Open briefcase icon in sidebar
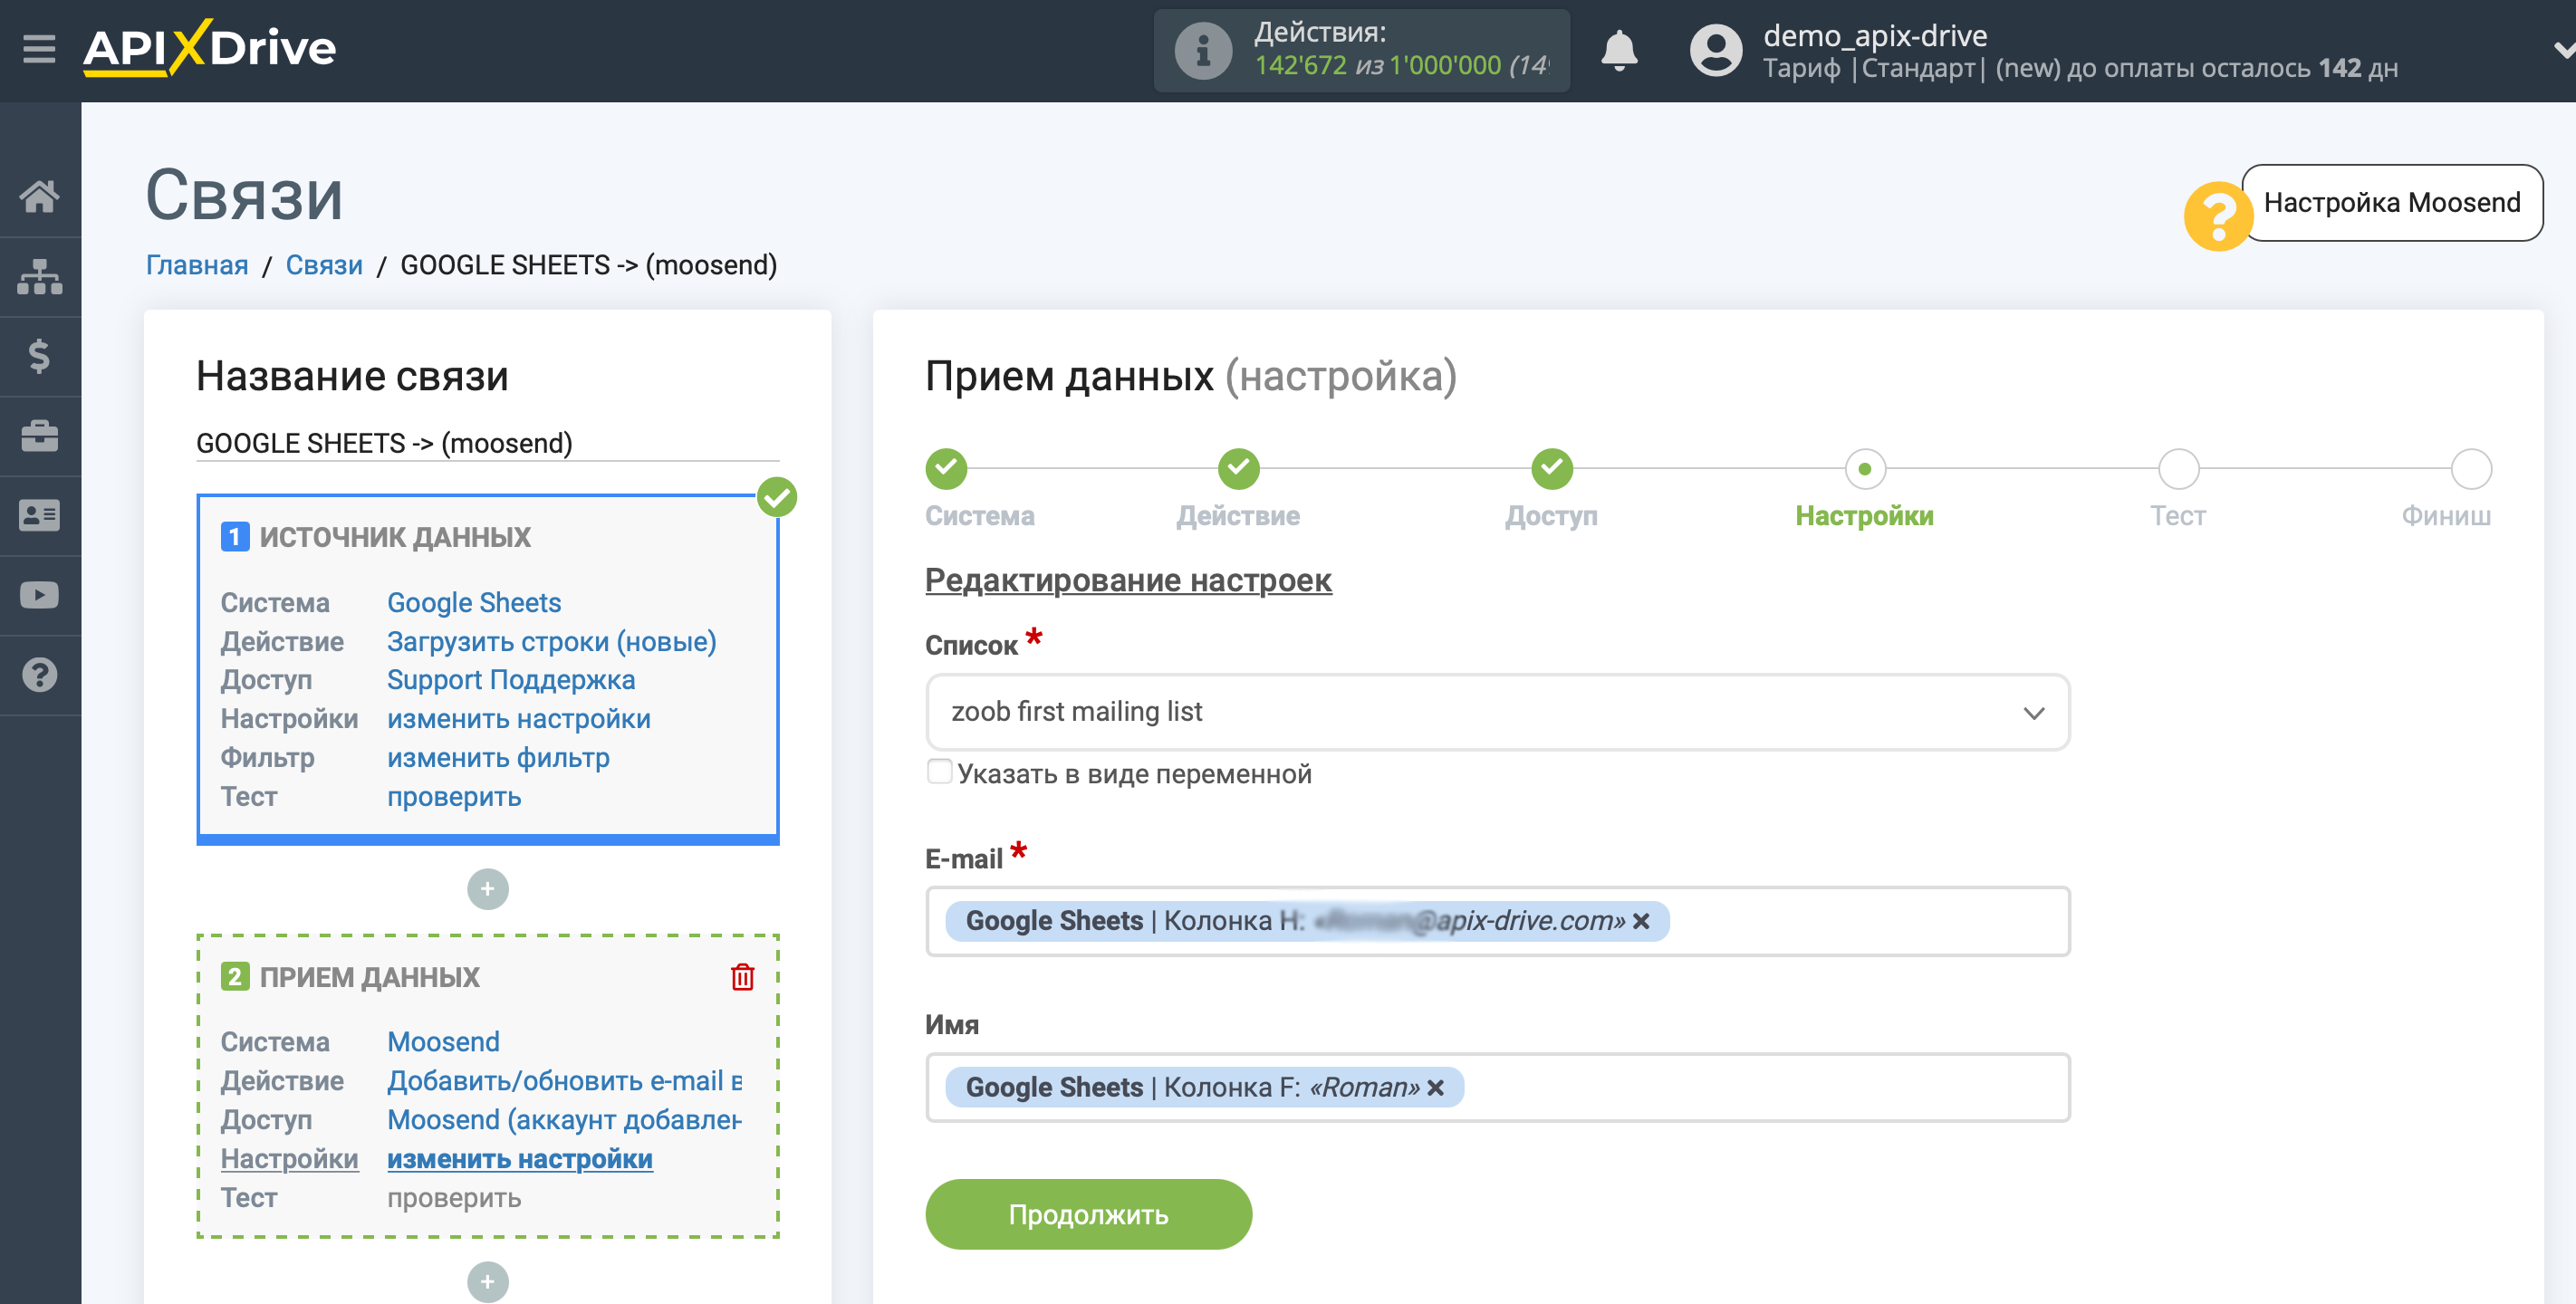Viewport: 2576px width, 1304px height. pyautogui.click(x=39, y=436)
